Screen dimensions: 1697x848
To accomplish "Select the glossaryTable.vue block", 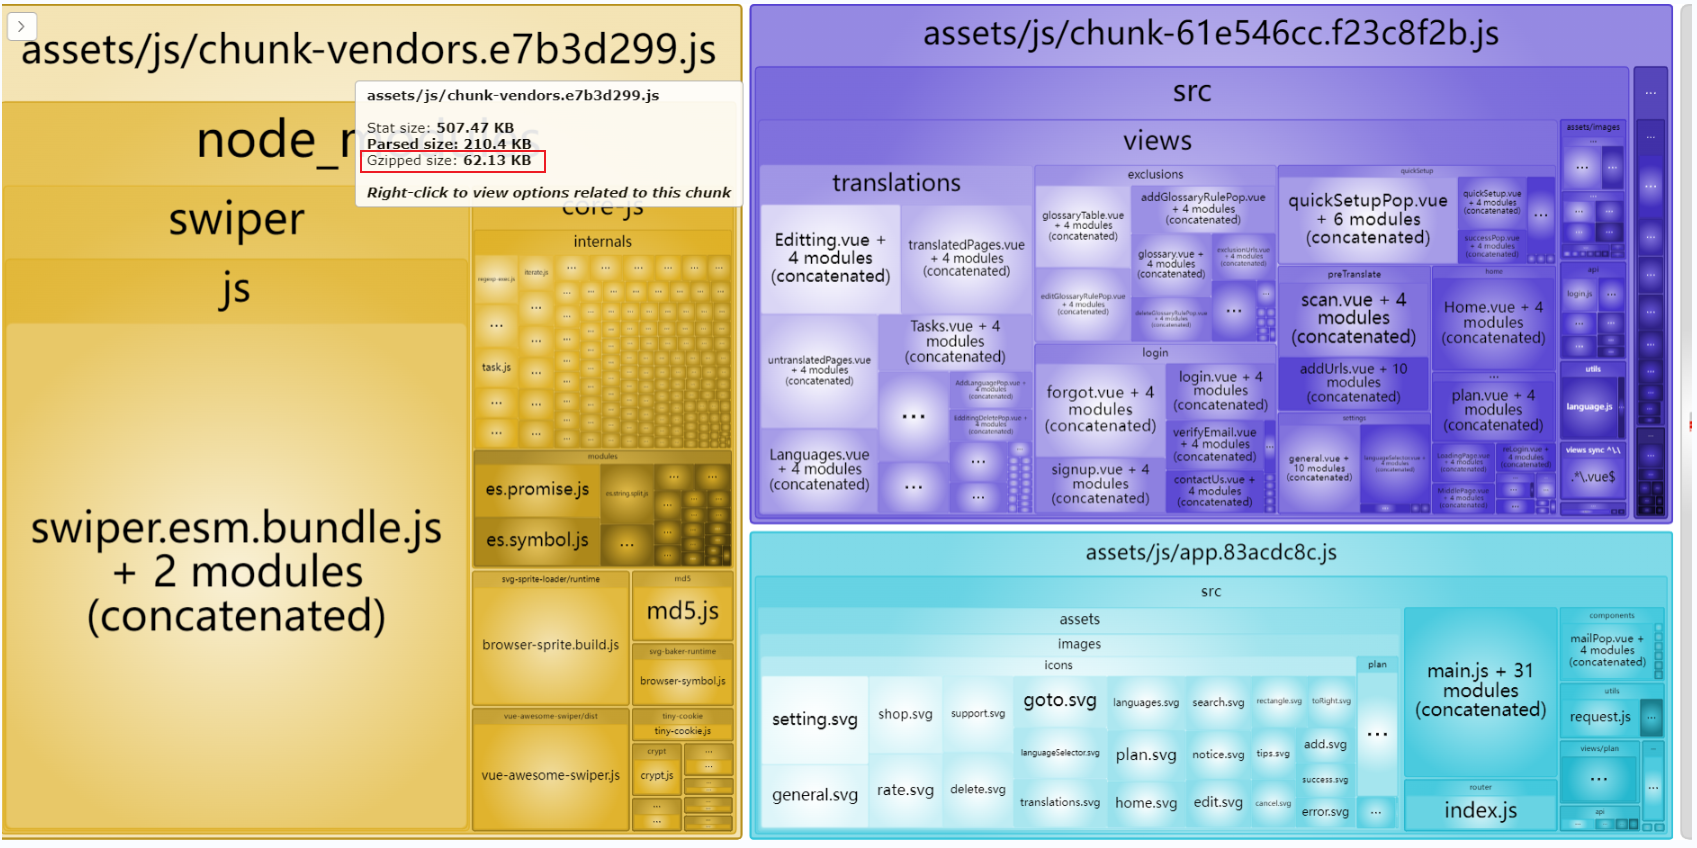I will pyautogui.click(x=1083, y=226).
